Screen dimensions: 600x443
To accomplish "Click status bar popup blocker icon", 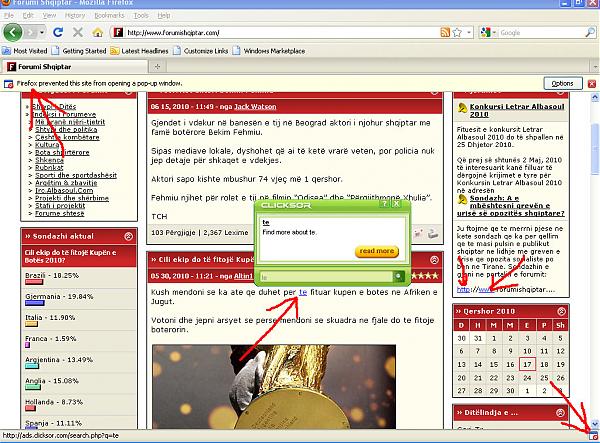I will click(593, 435).
